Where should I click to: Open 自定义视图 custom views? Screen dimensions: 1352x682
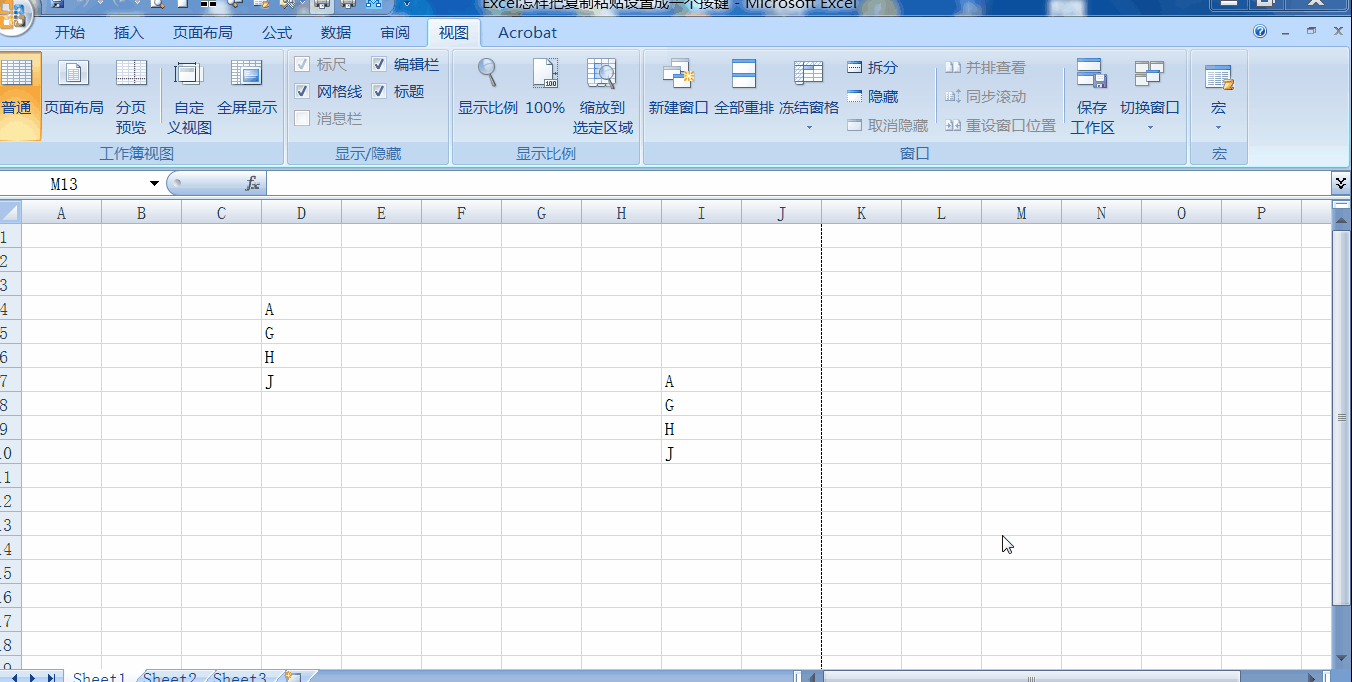(x=189, y=97)
